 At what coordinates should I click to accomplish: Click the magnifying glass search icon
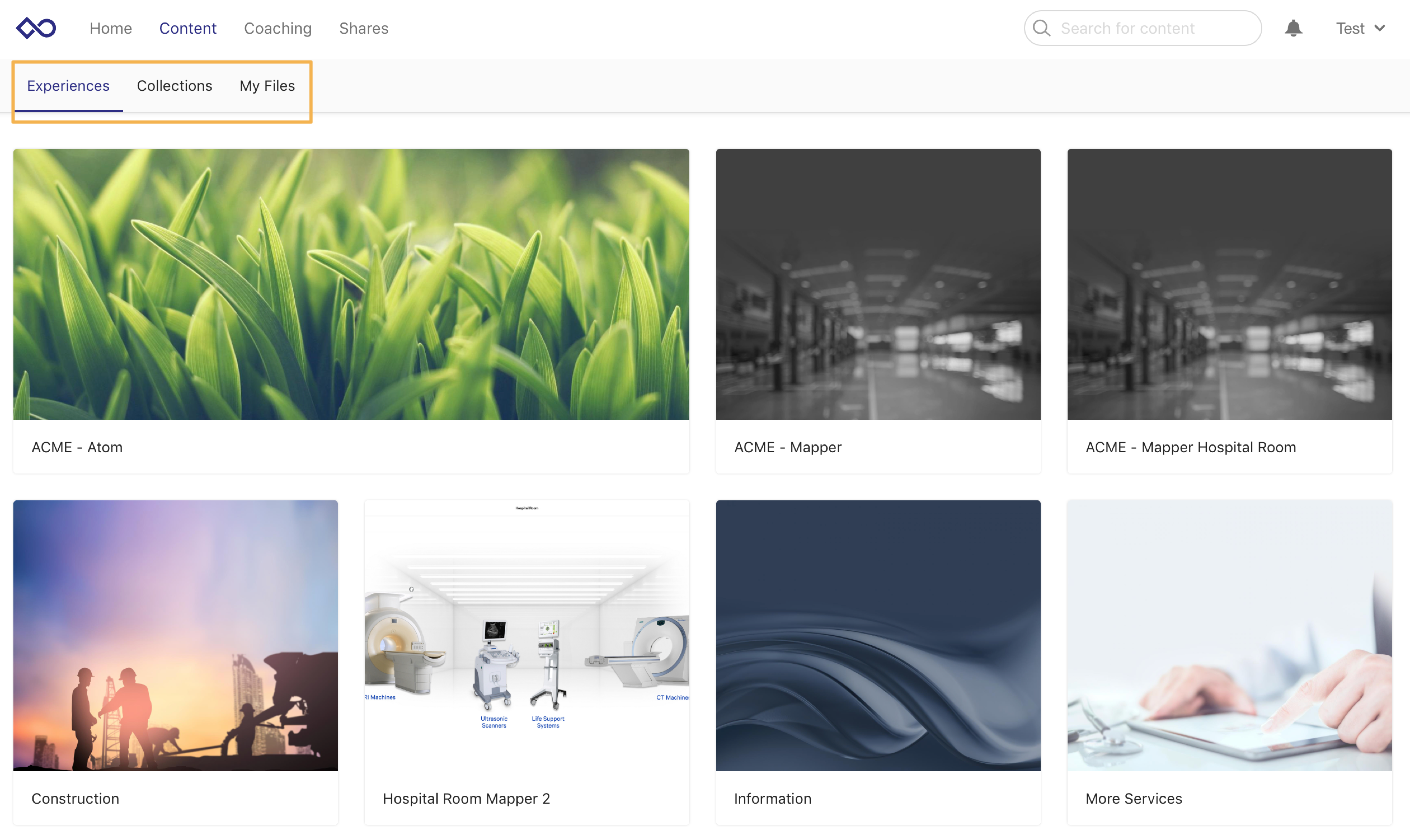(x=1041, y=28)
